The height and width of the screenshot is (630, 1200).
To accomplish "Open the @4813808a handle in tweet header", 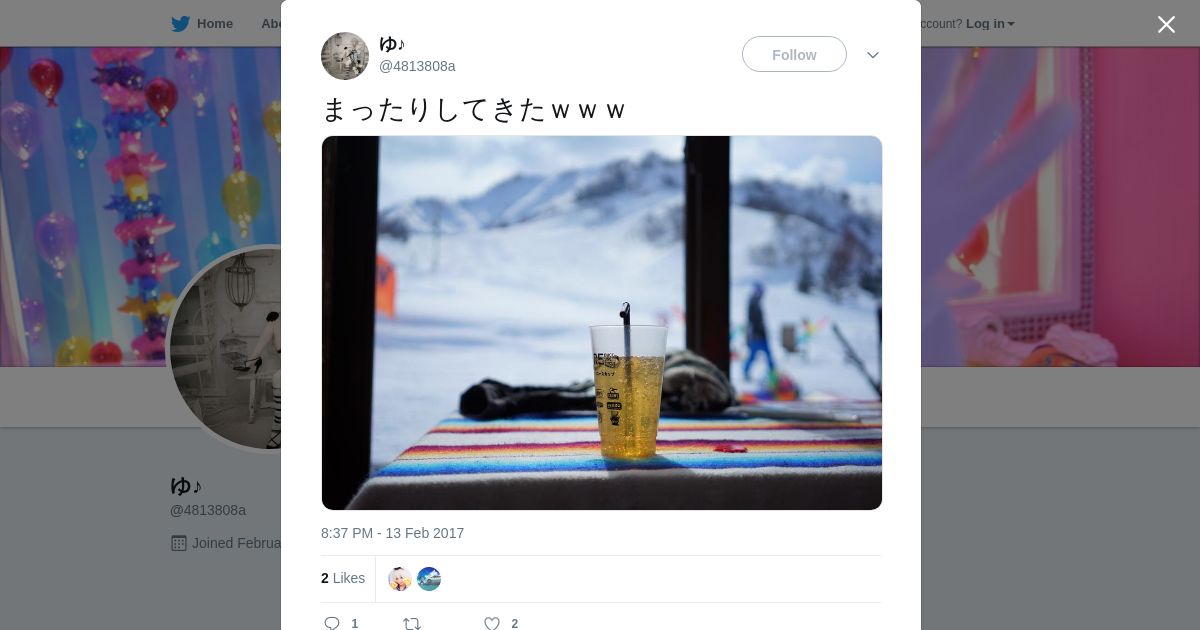I will 417,66.
